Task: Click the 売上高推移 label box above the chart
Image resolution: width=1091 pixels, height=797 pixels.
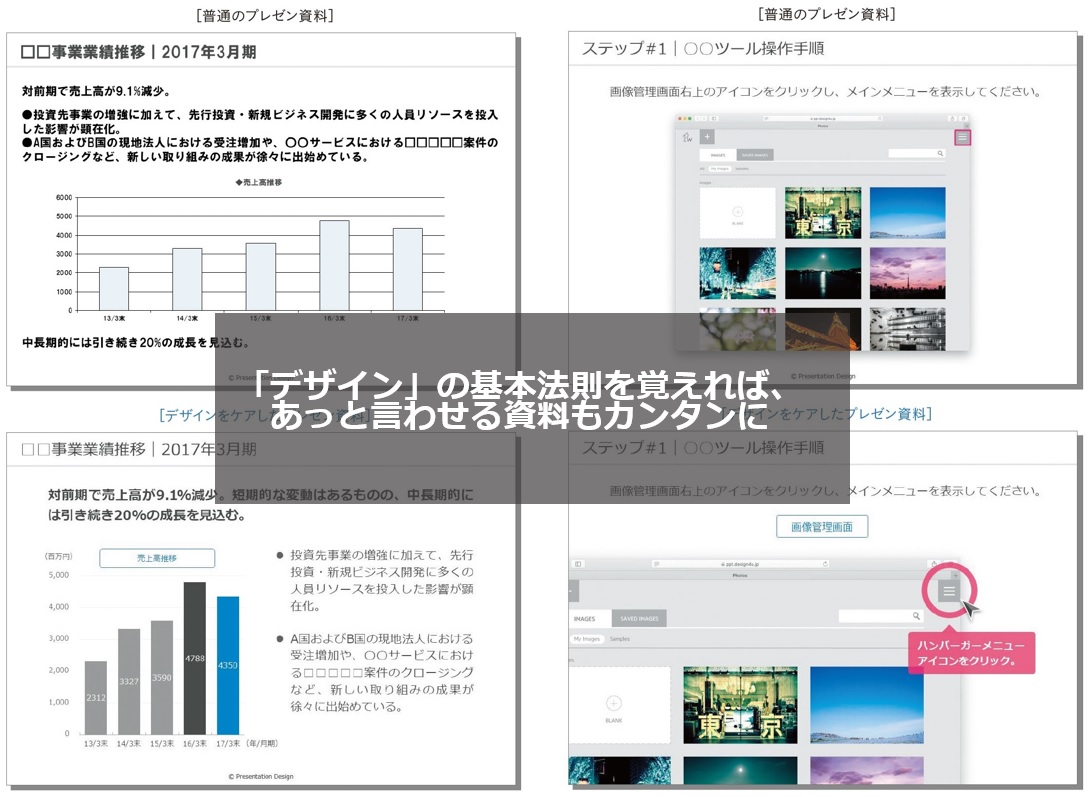Action: click(x=157, y=558)
